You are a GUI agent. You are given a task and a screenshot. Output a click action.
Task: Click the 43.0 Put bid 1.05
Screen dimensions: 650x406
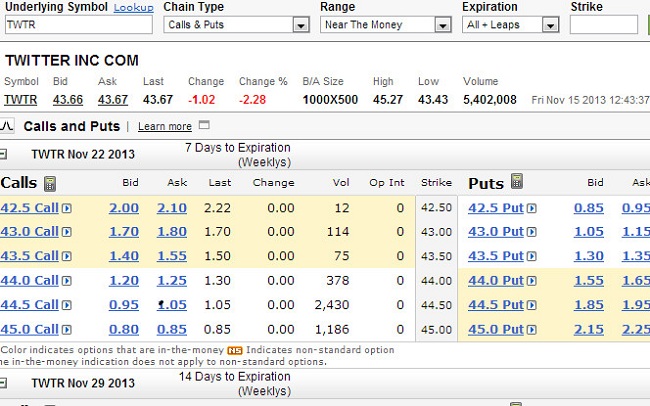tap(589, 231)
